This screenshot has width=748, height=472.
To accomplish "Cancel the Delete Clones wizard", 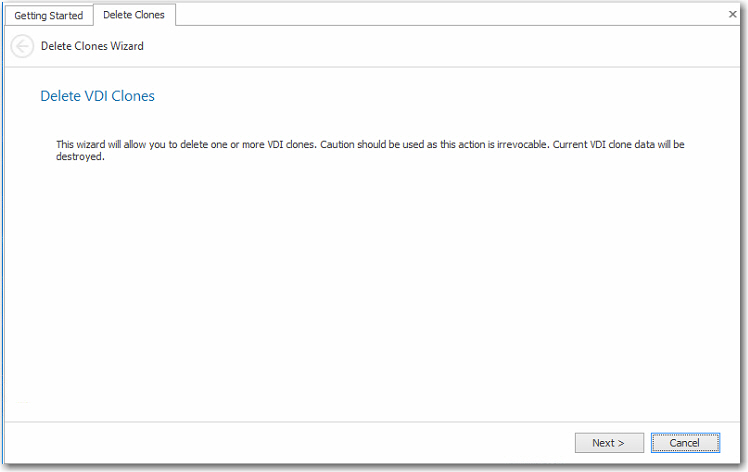I will click(x=685, y=443).
